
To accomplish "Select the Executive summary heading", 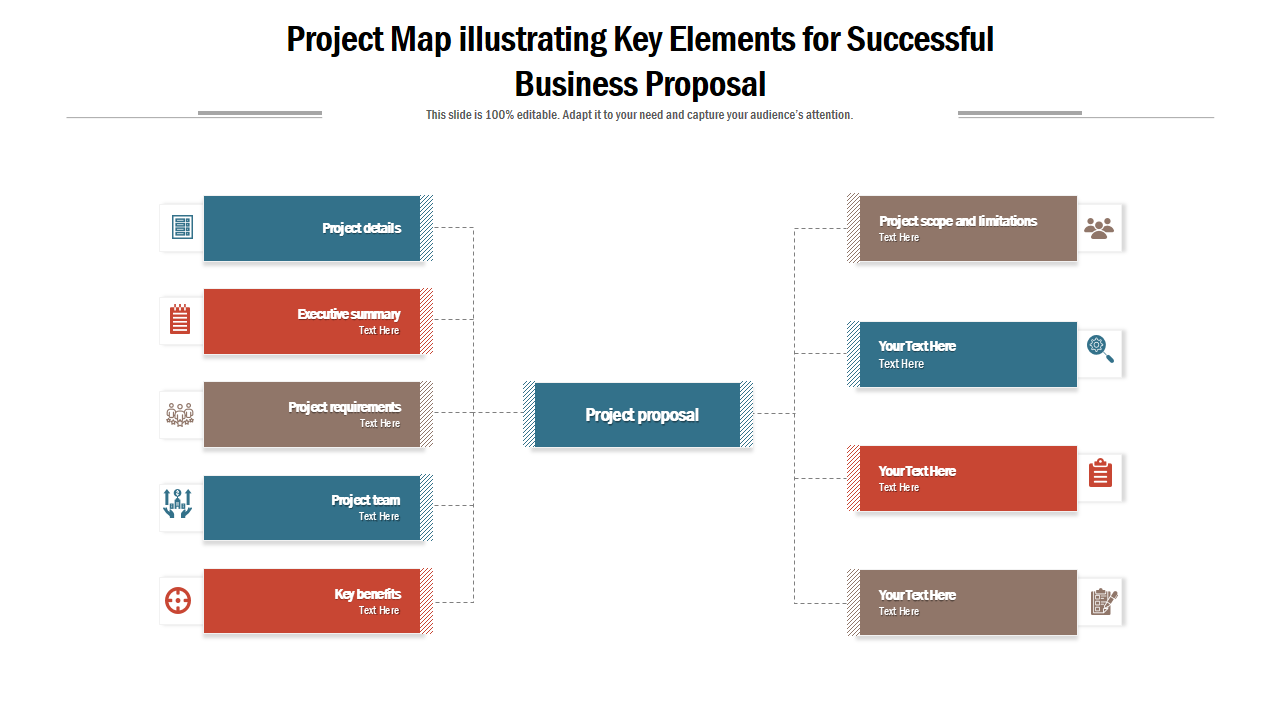I will click(x=349, y=314).
